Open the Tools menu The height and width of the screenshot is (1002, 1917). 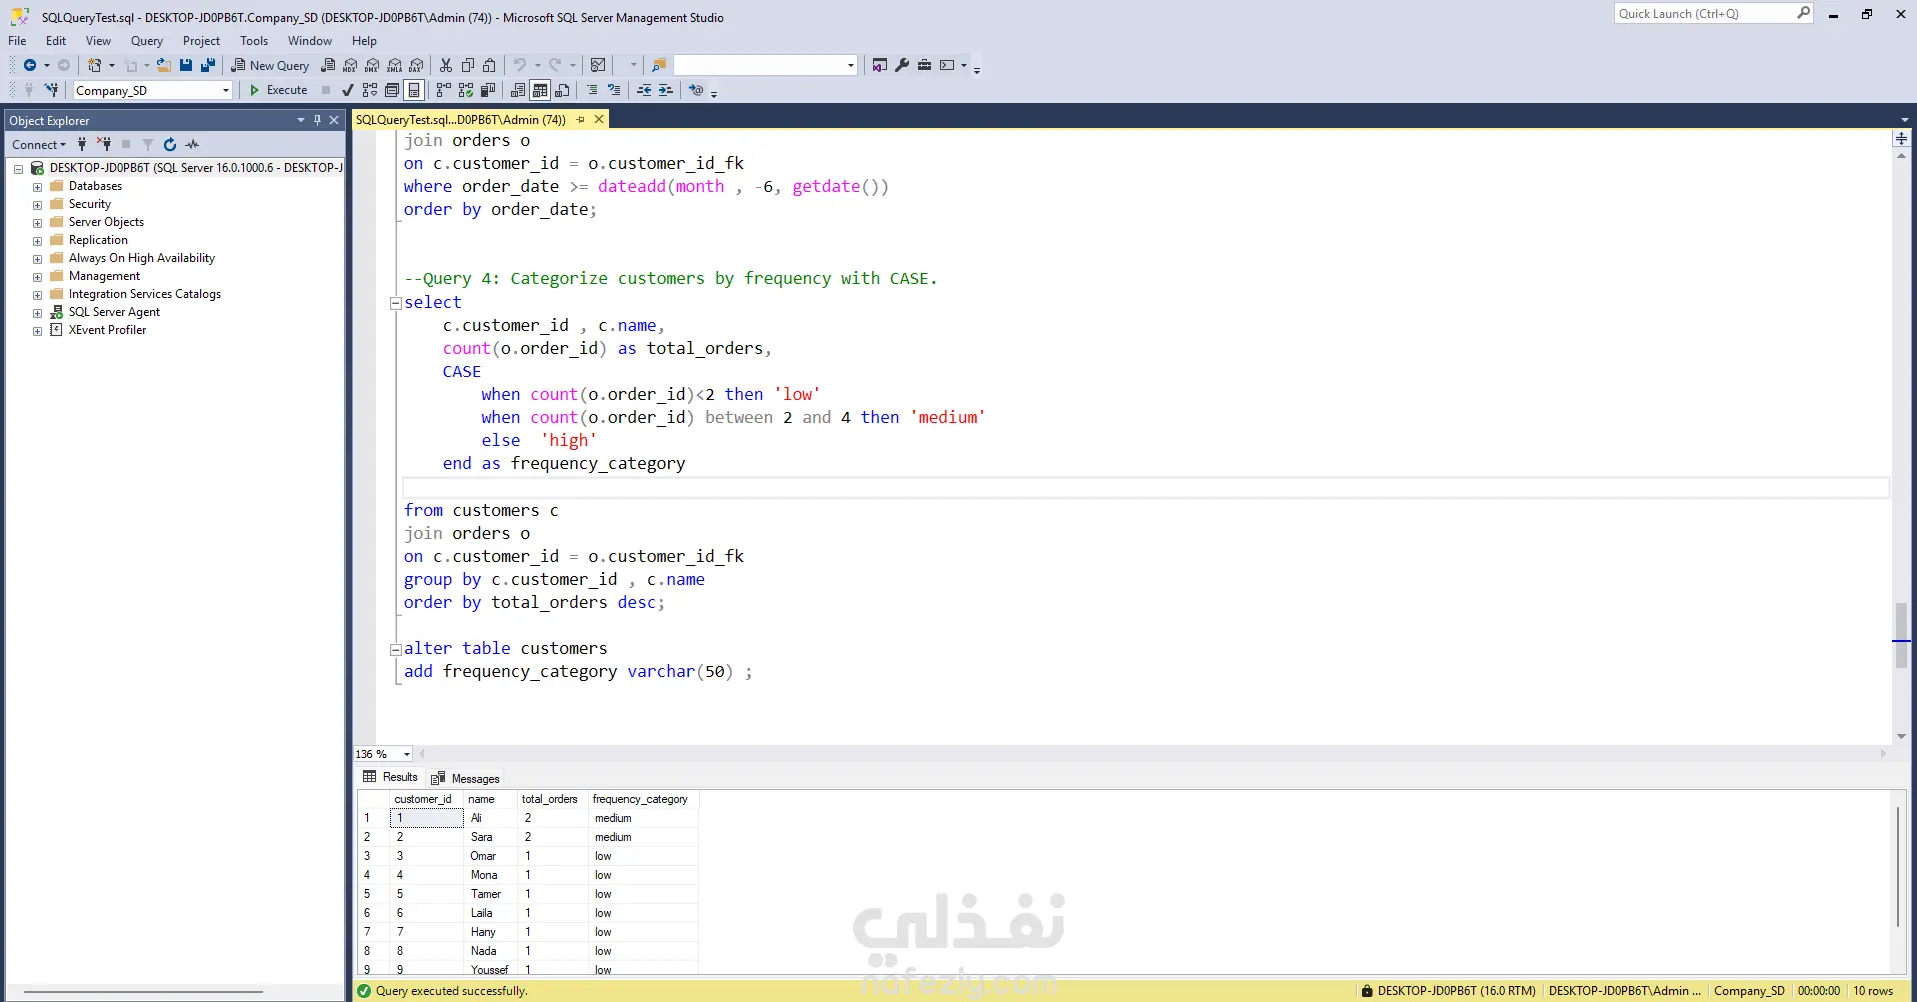click(254, 41)
